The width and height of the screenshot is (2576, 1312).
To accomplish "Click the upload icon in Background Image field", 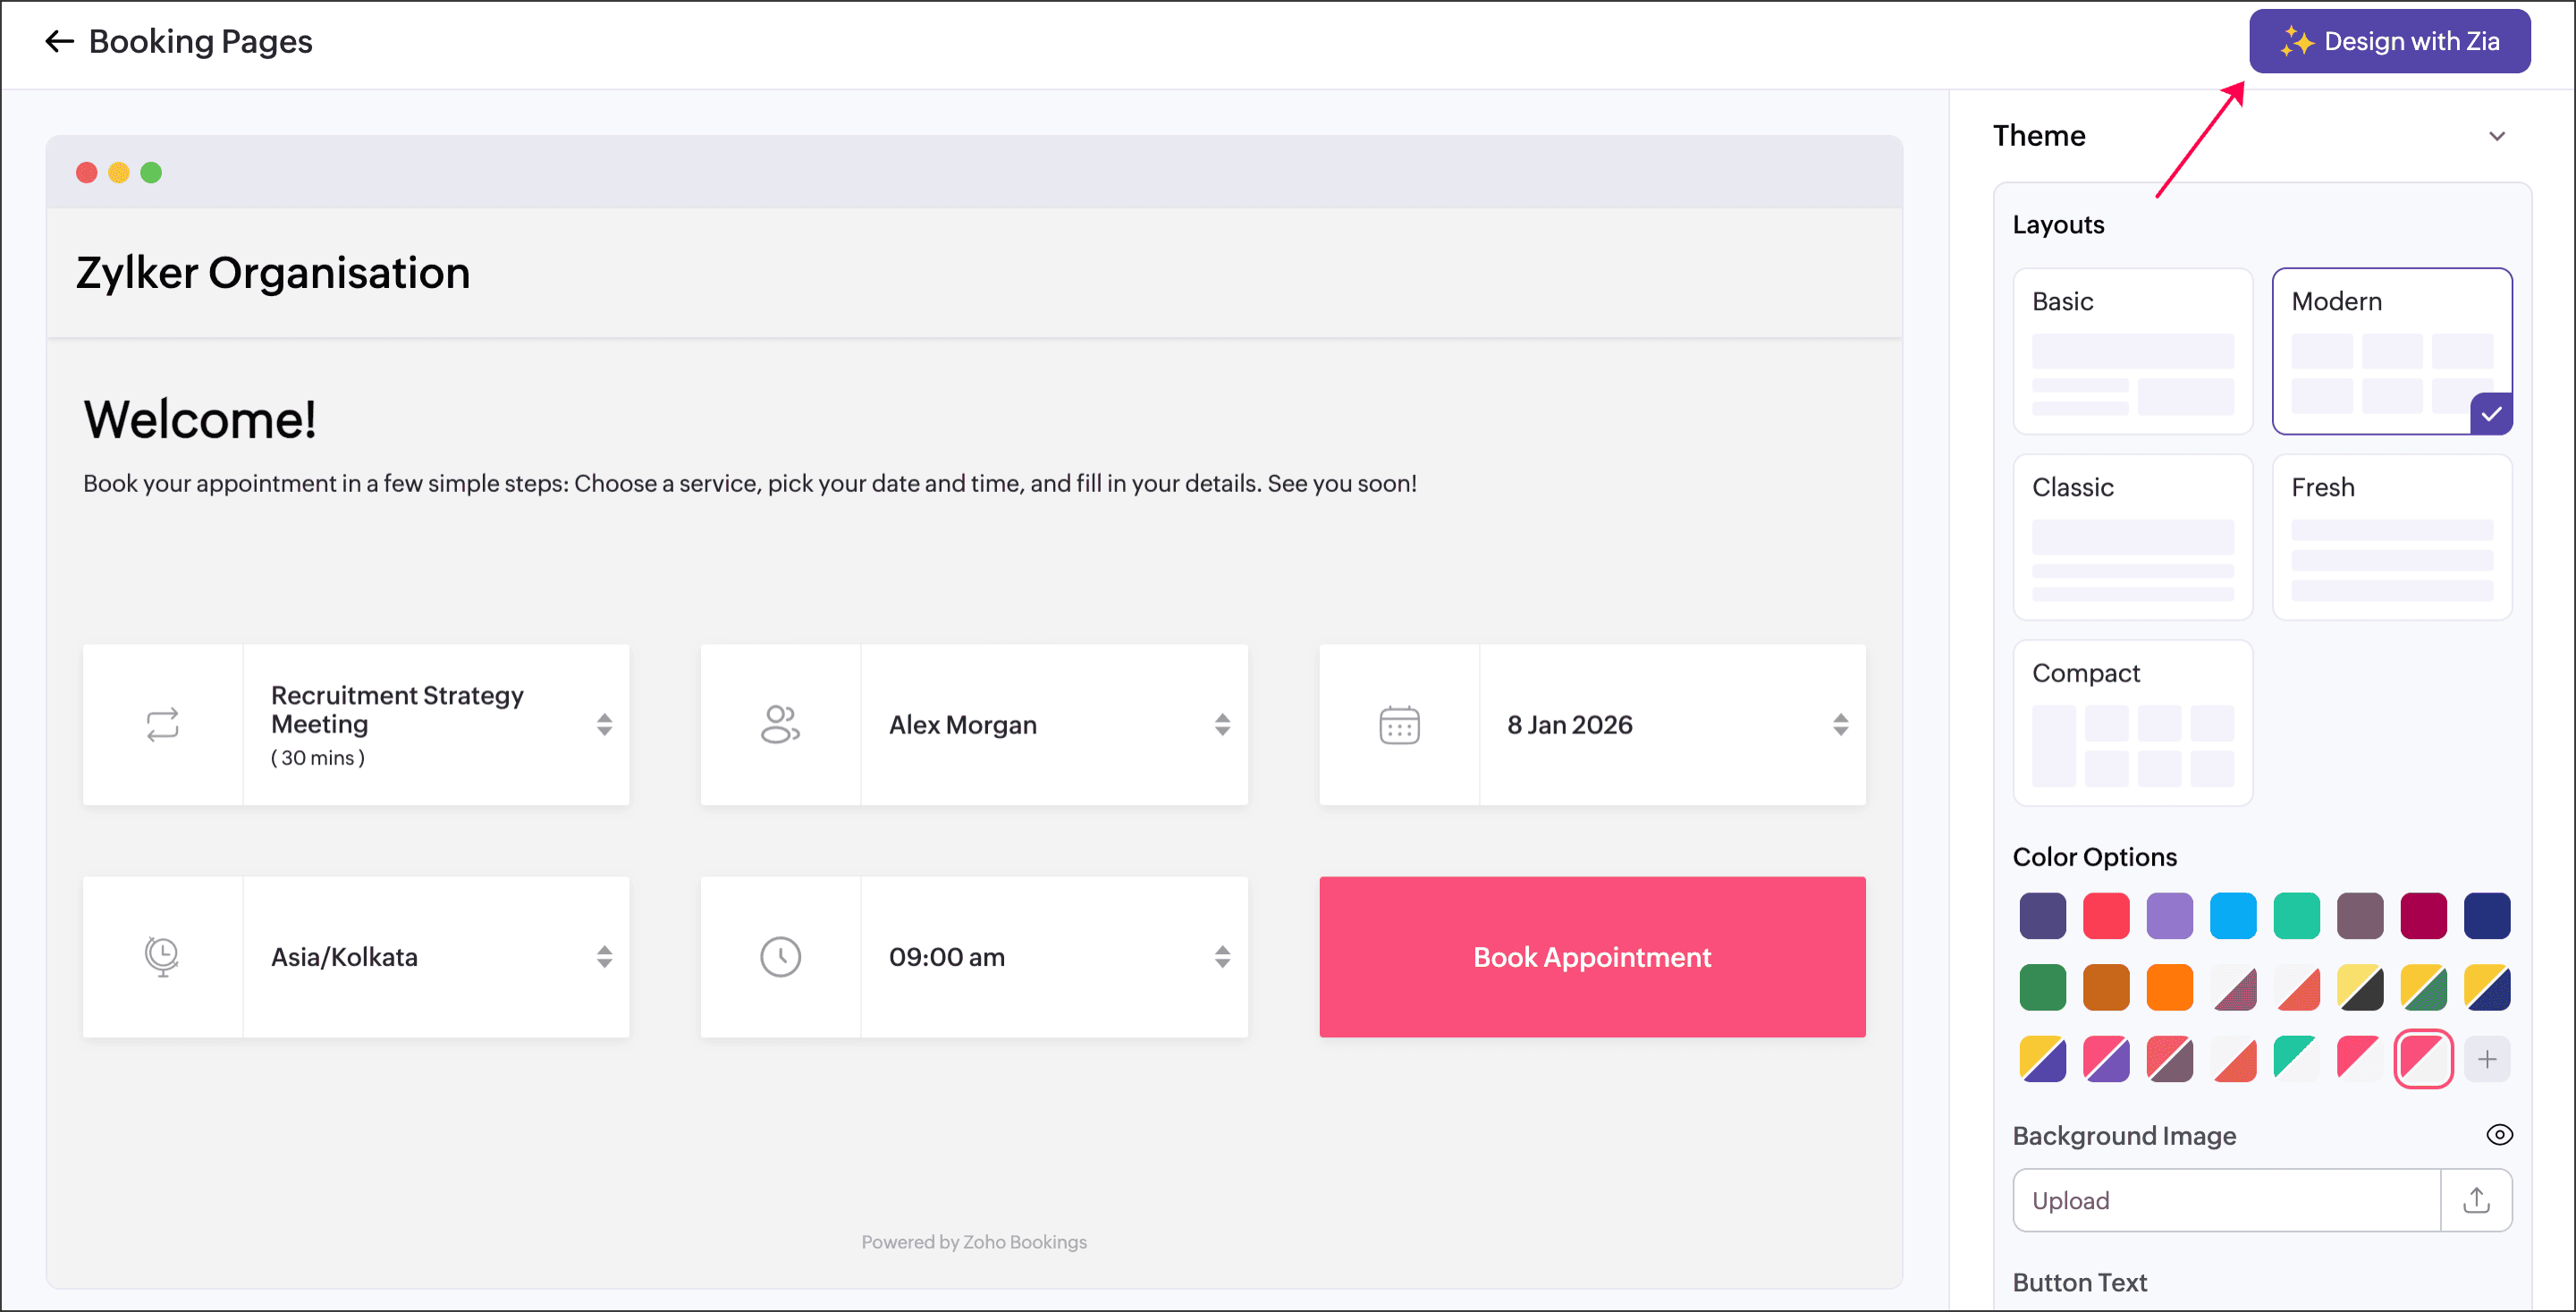I will tap(2476, 1200).
